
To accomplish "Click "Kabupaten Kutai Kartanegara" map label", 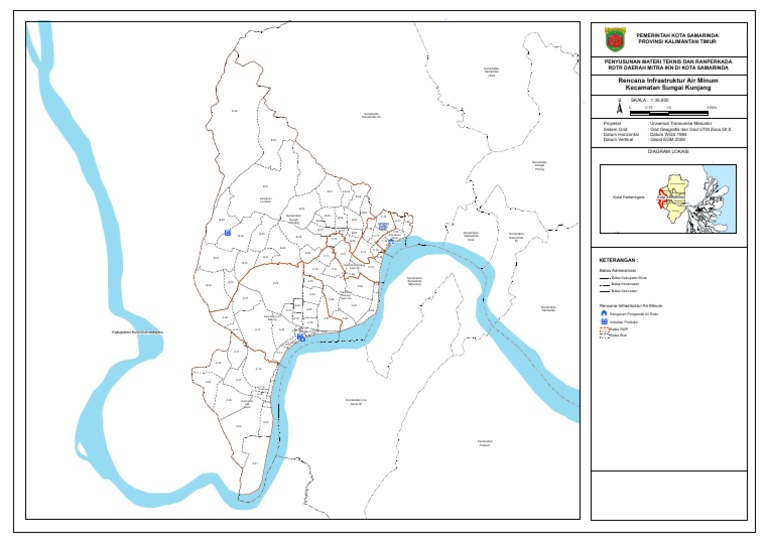I will 138,332.
